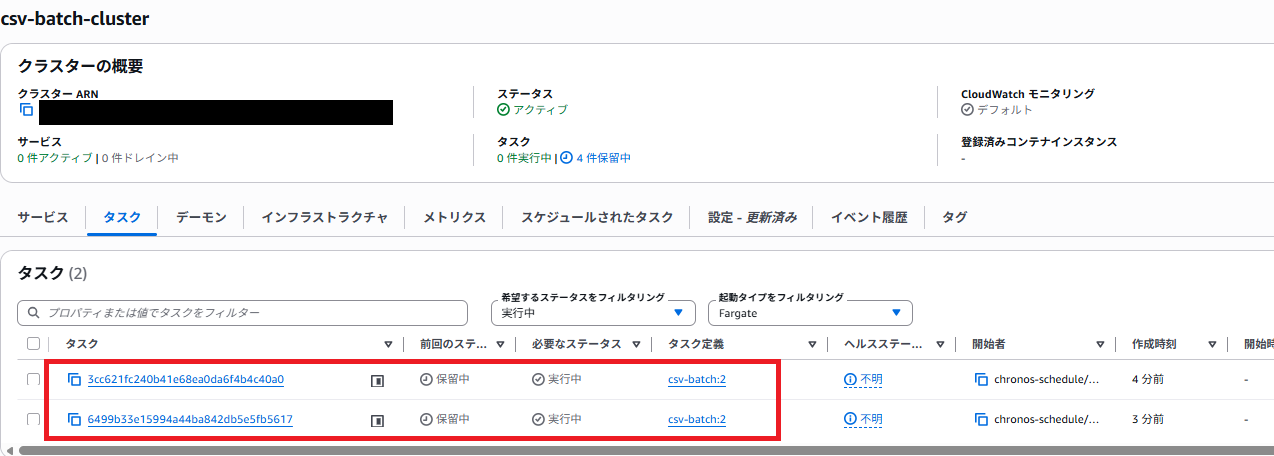Copy task ID 3cc621fc240b41e68ea0da6f4b4c40a0
The image size is (1274, 456).
(73, 380)
